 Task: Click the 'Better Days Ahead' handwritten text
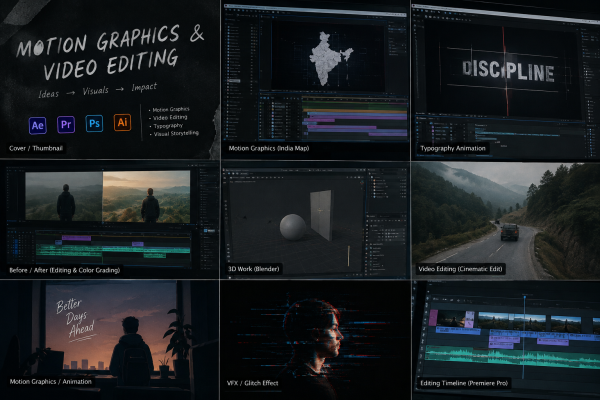pos(75,319)
